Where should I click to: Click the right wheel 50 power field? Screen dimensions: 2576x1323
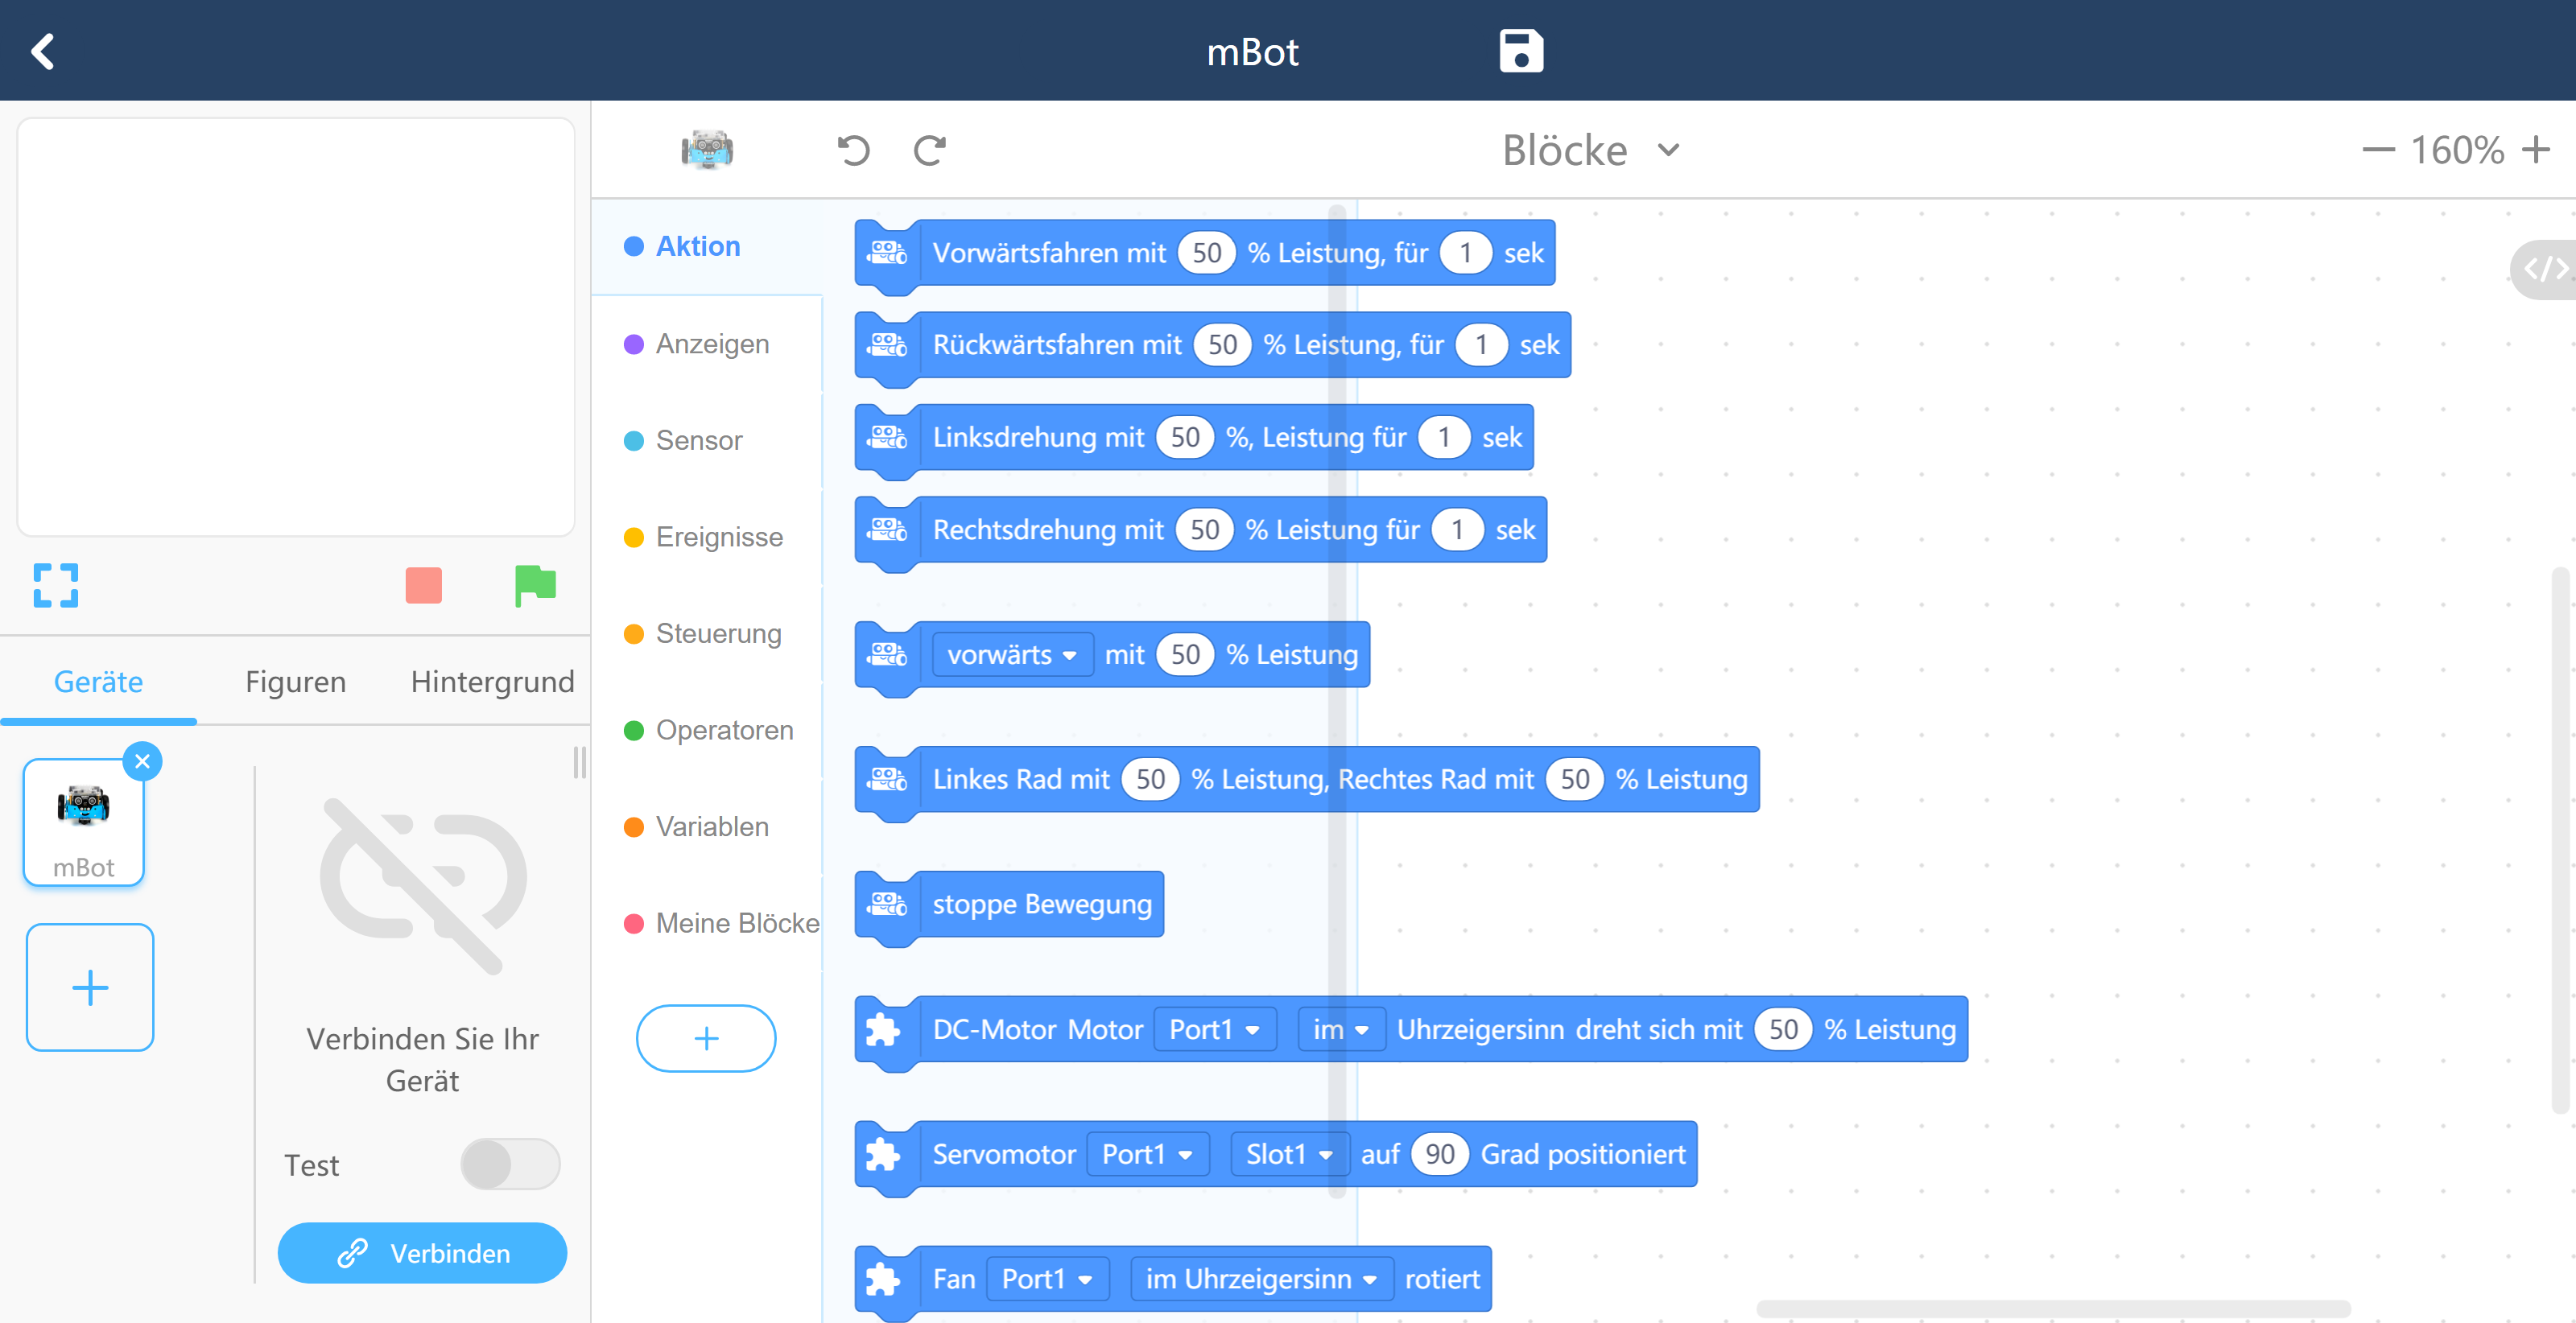tap(1575, 779)
